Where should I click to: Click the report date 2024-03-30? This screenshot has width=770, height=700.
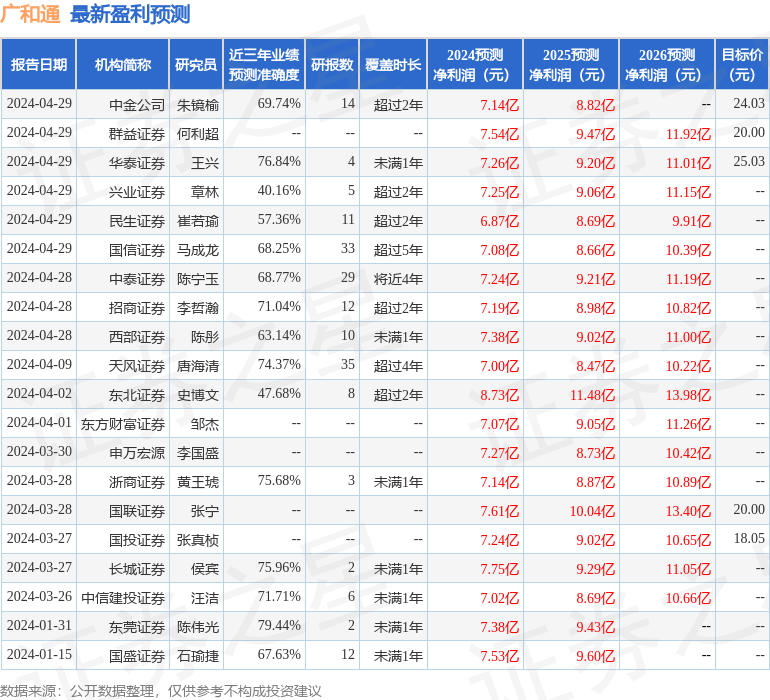pos(39,451)
